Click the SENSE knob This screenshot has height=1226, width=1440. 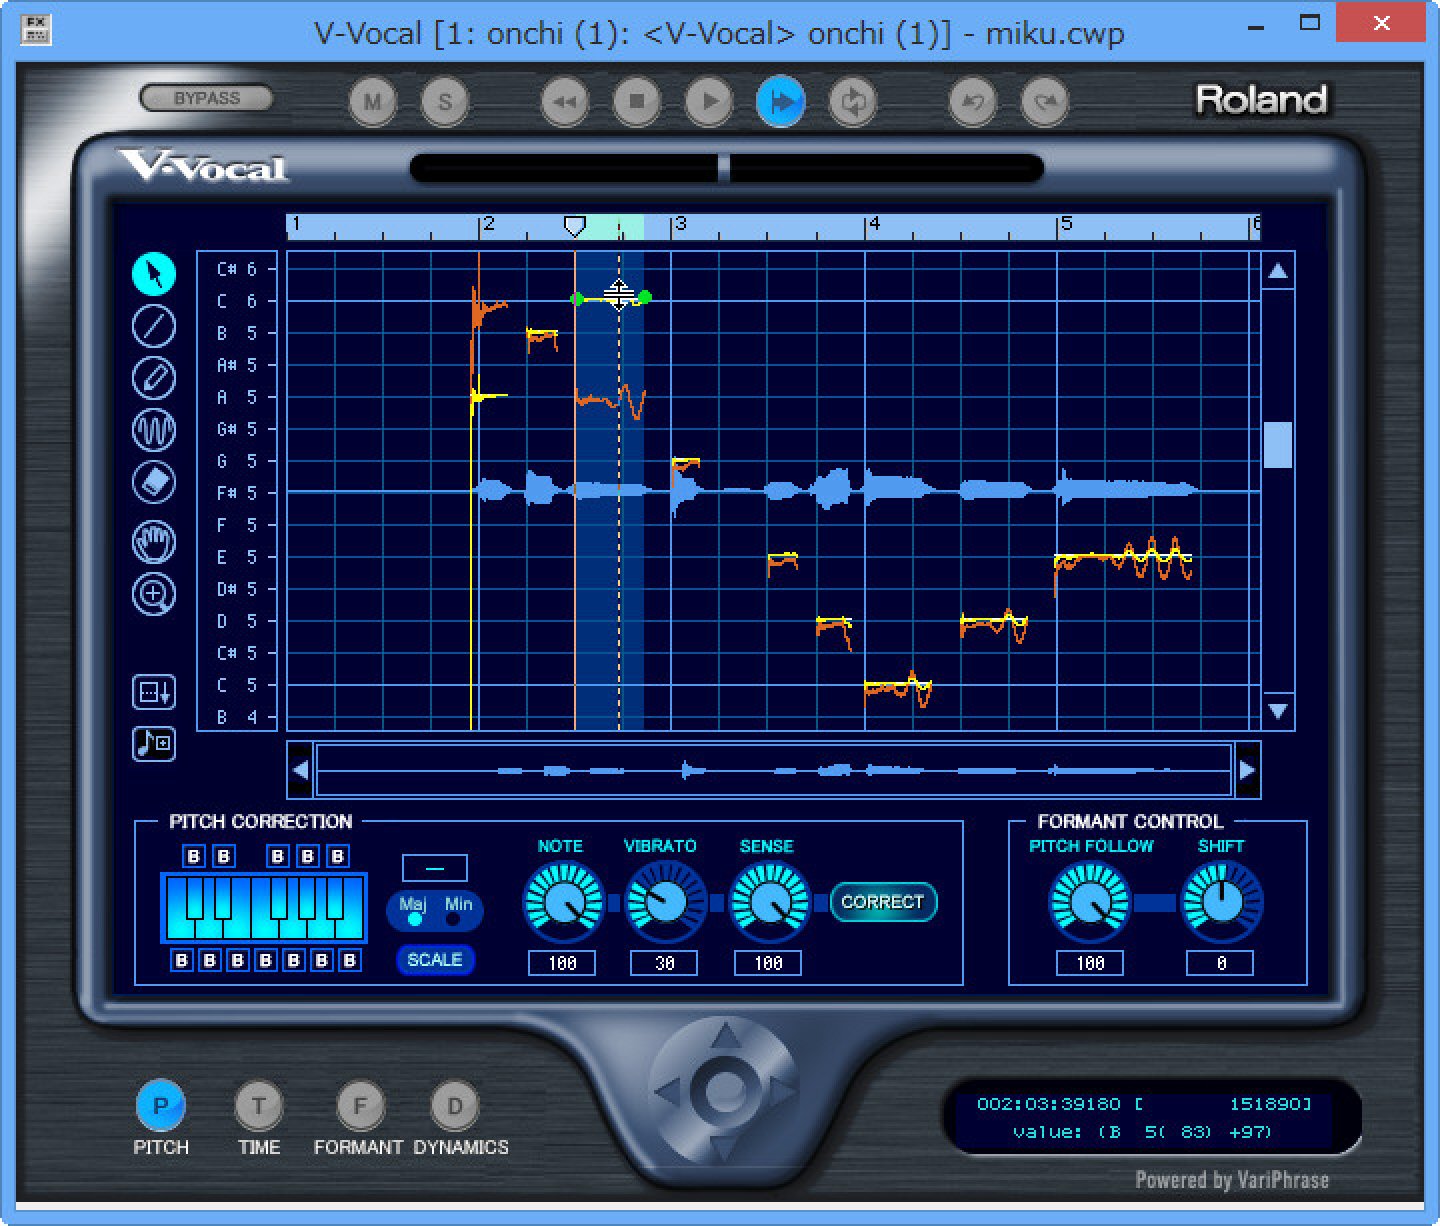(769, 903)
